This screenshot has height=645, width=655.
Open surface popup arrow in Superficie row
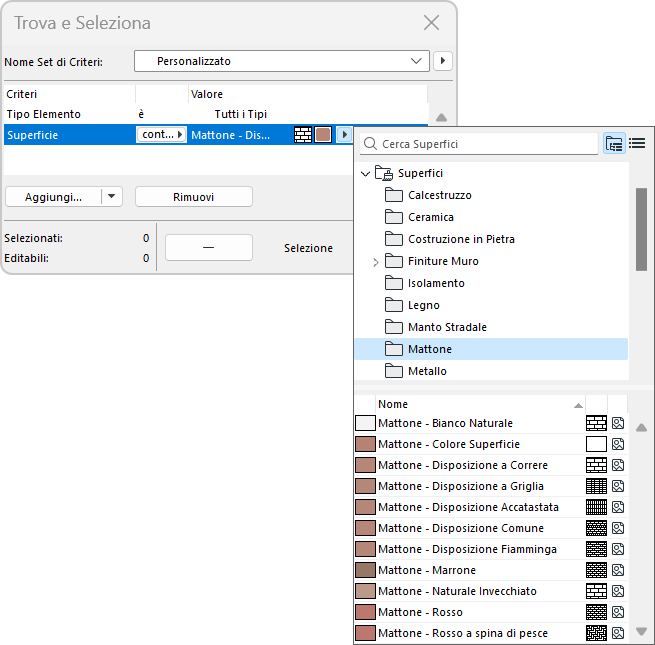click(344, 135)
